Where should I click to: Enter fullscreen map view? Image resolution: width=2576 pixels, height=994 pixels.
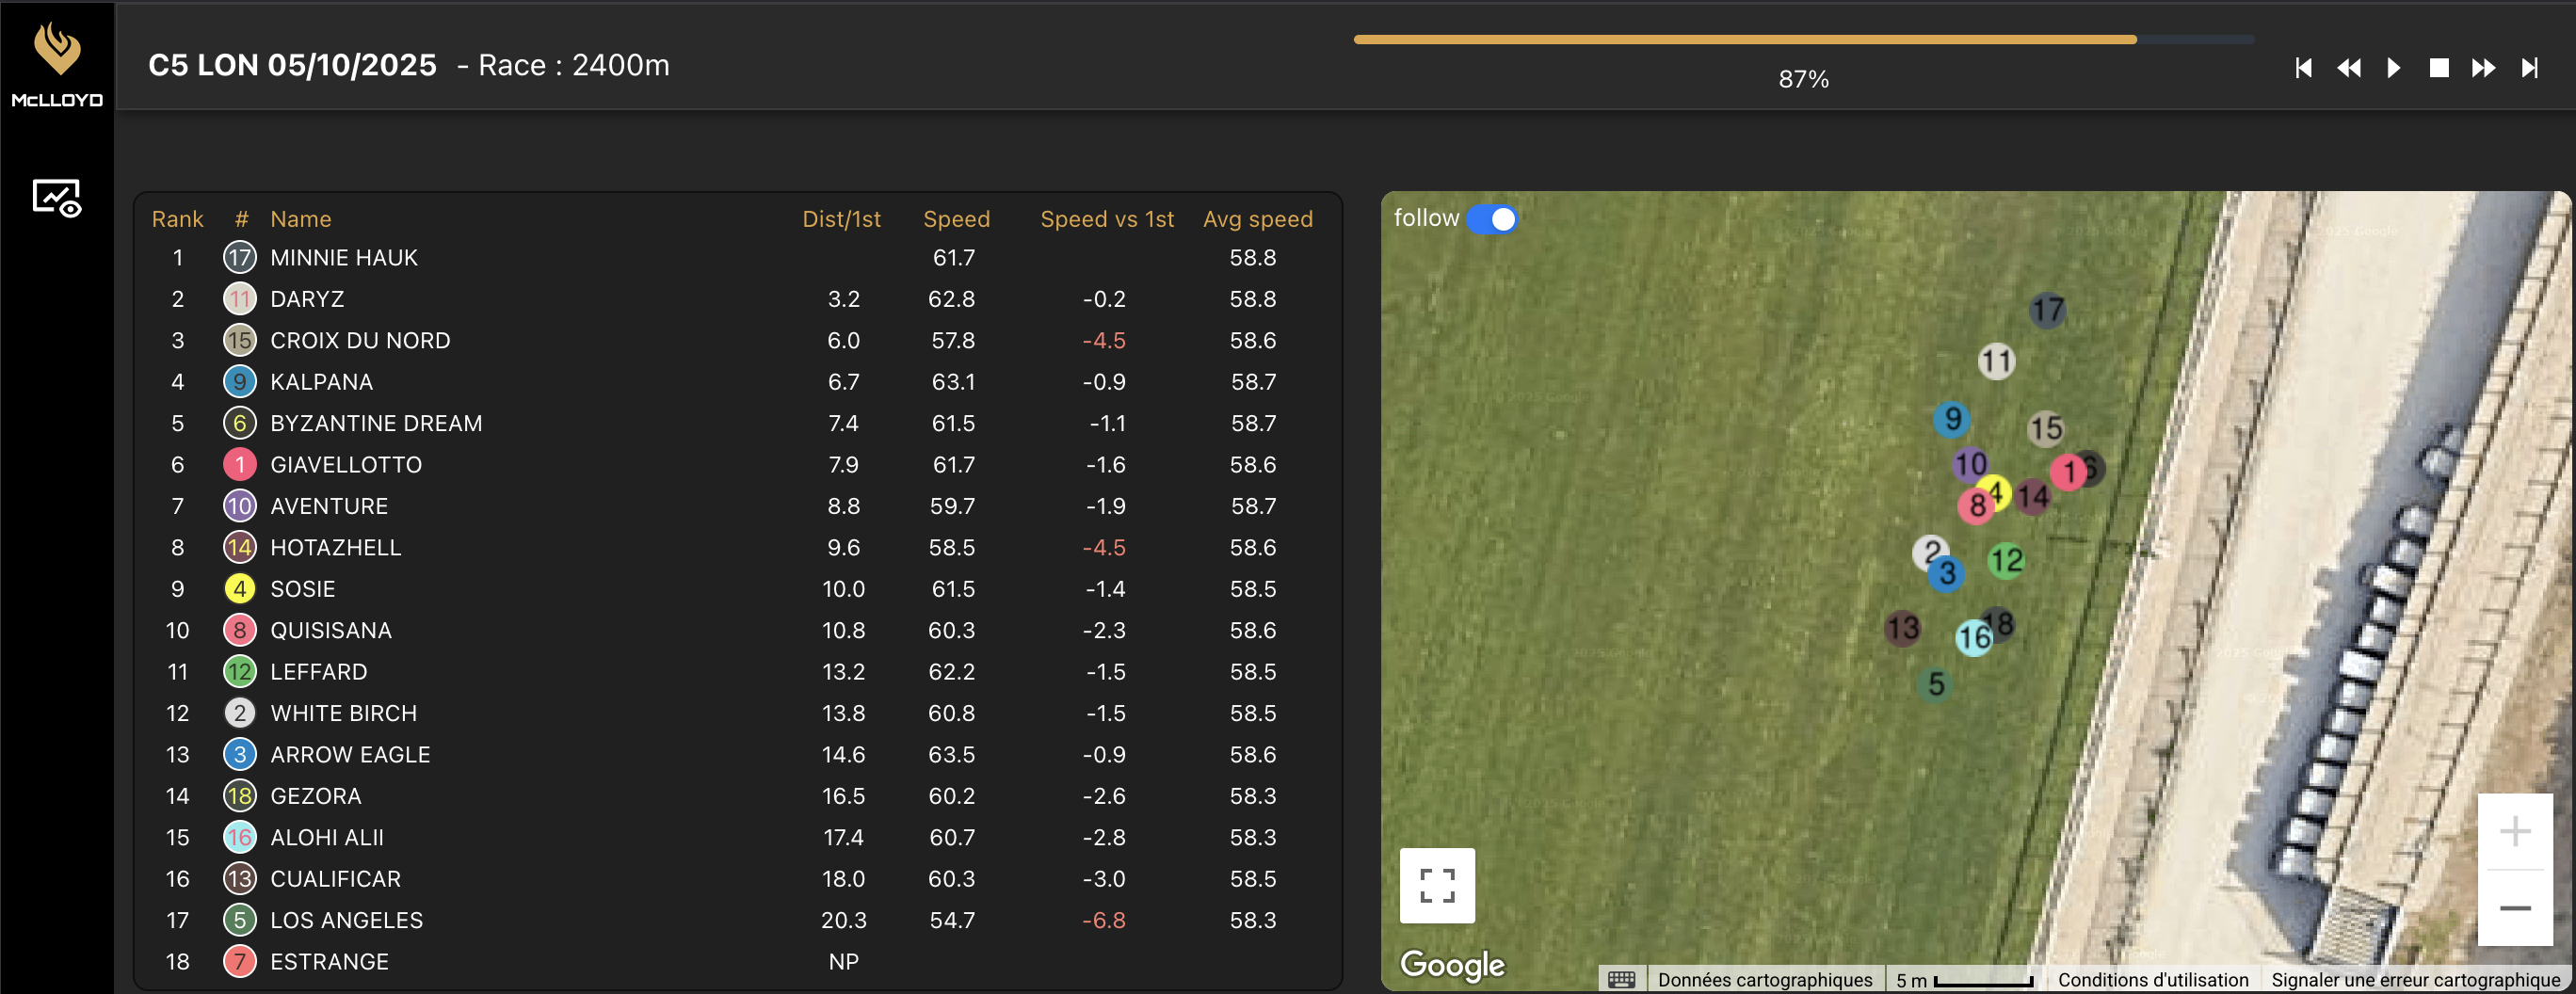pos(1437,885)
